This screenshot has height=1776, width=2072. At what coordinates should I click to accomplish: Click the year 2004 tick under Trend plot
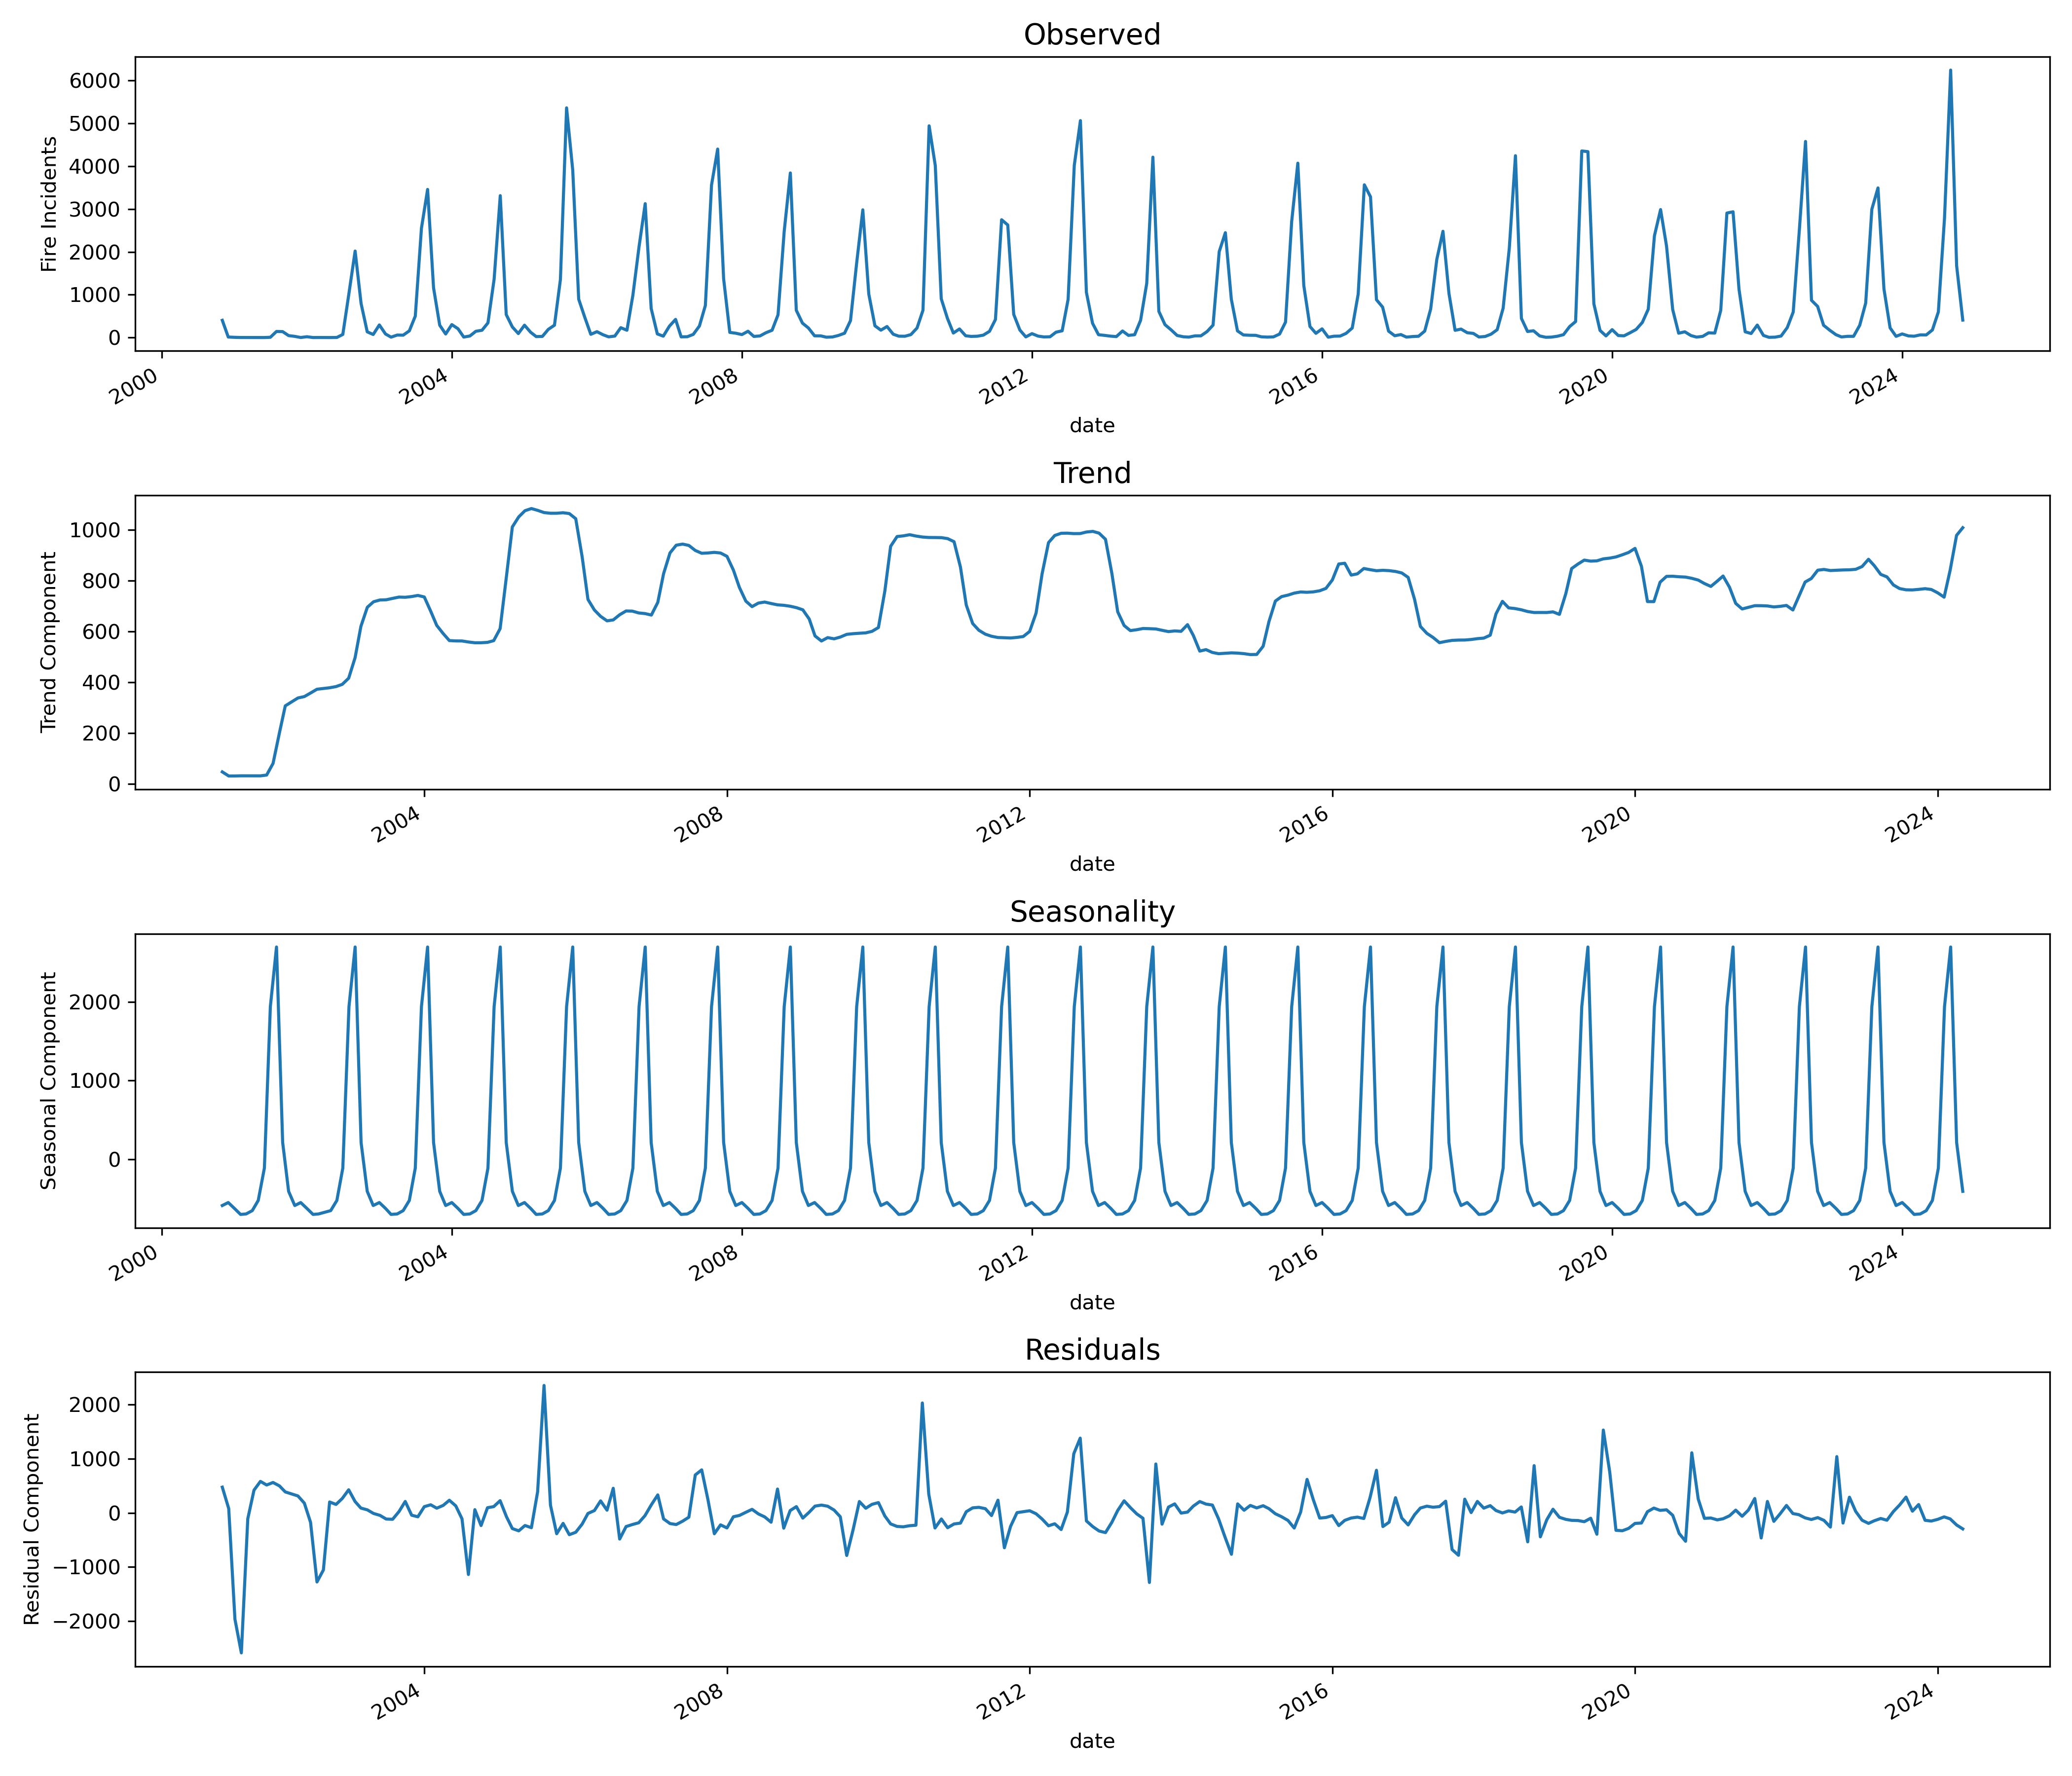tap(397, 825)
